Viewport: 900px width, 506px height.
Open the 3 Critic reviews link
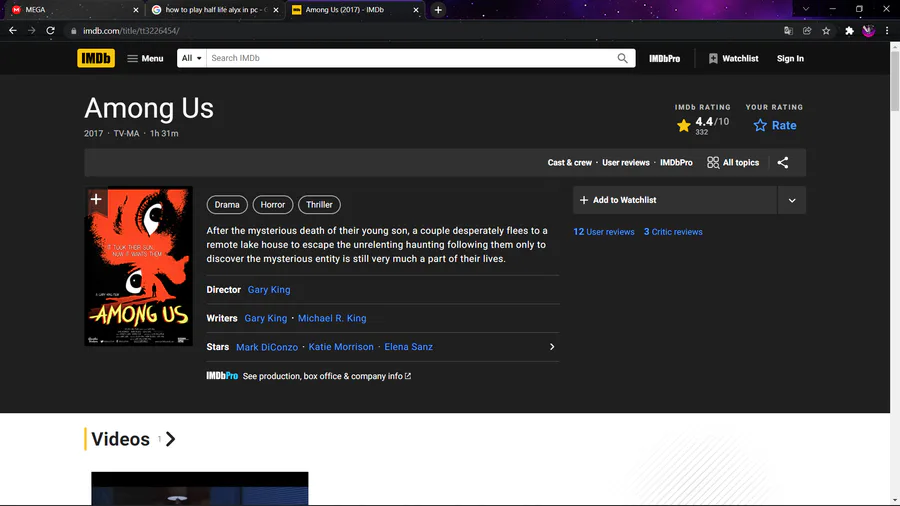point(673,232)
